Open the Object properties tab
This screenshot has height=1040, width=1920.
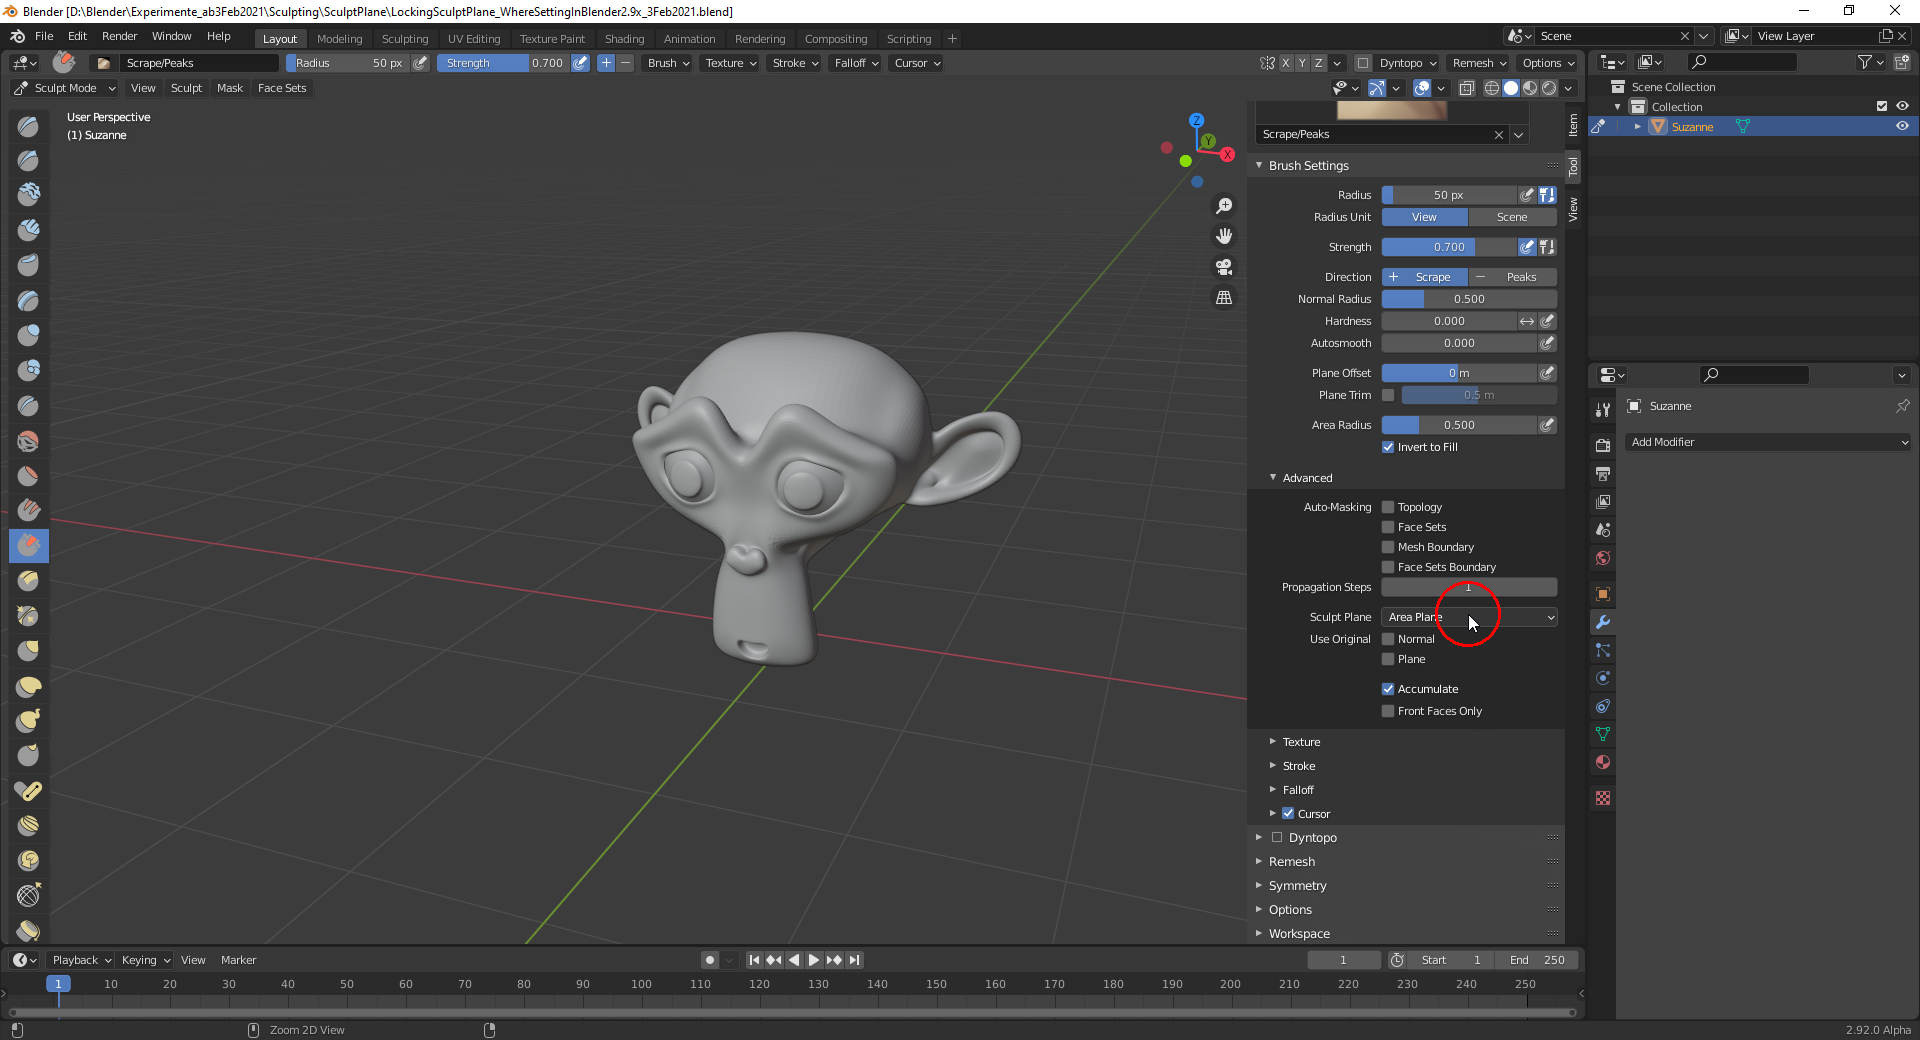tap(1603, 594)
